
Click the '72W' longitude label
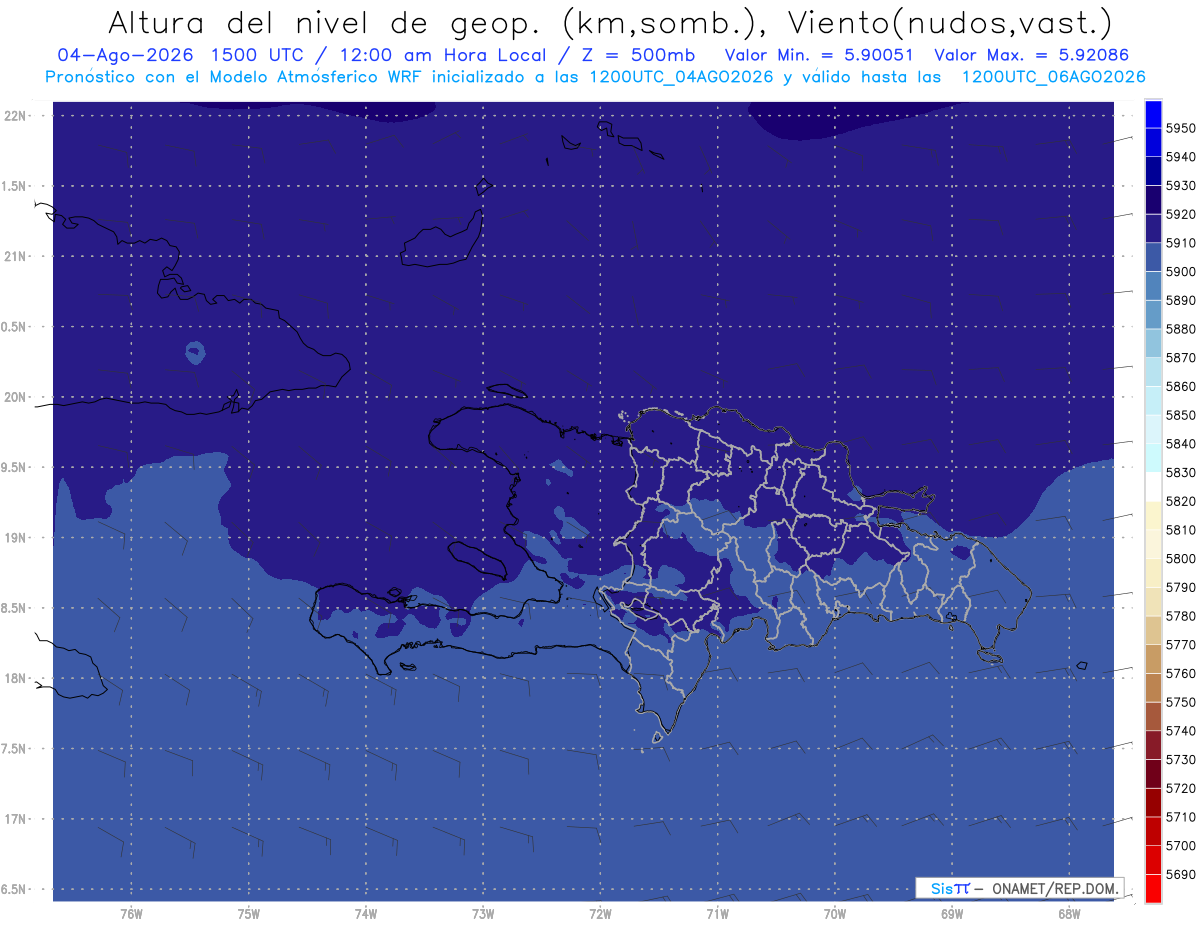[600, 914]
